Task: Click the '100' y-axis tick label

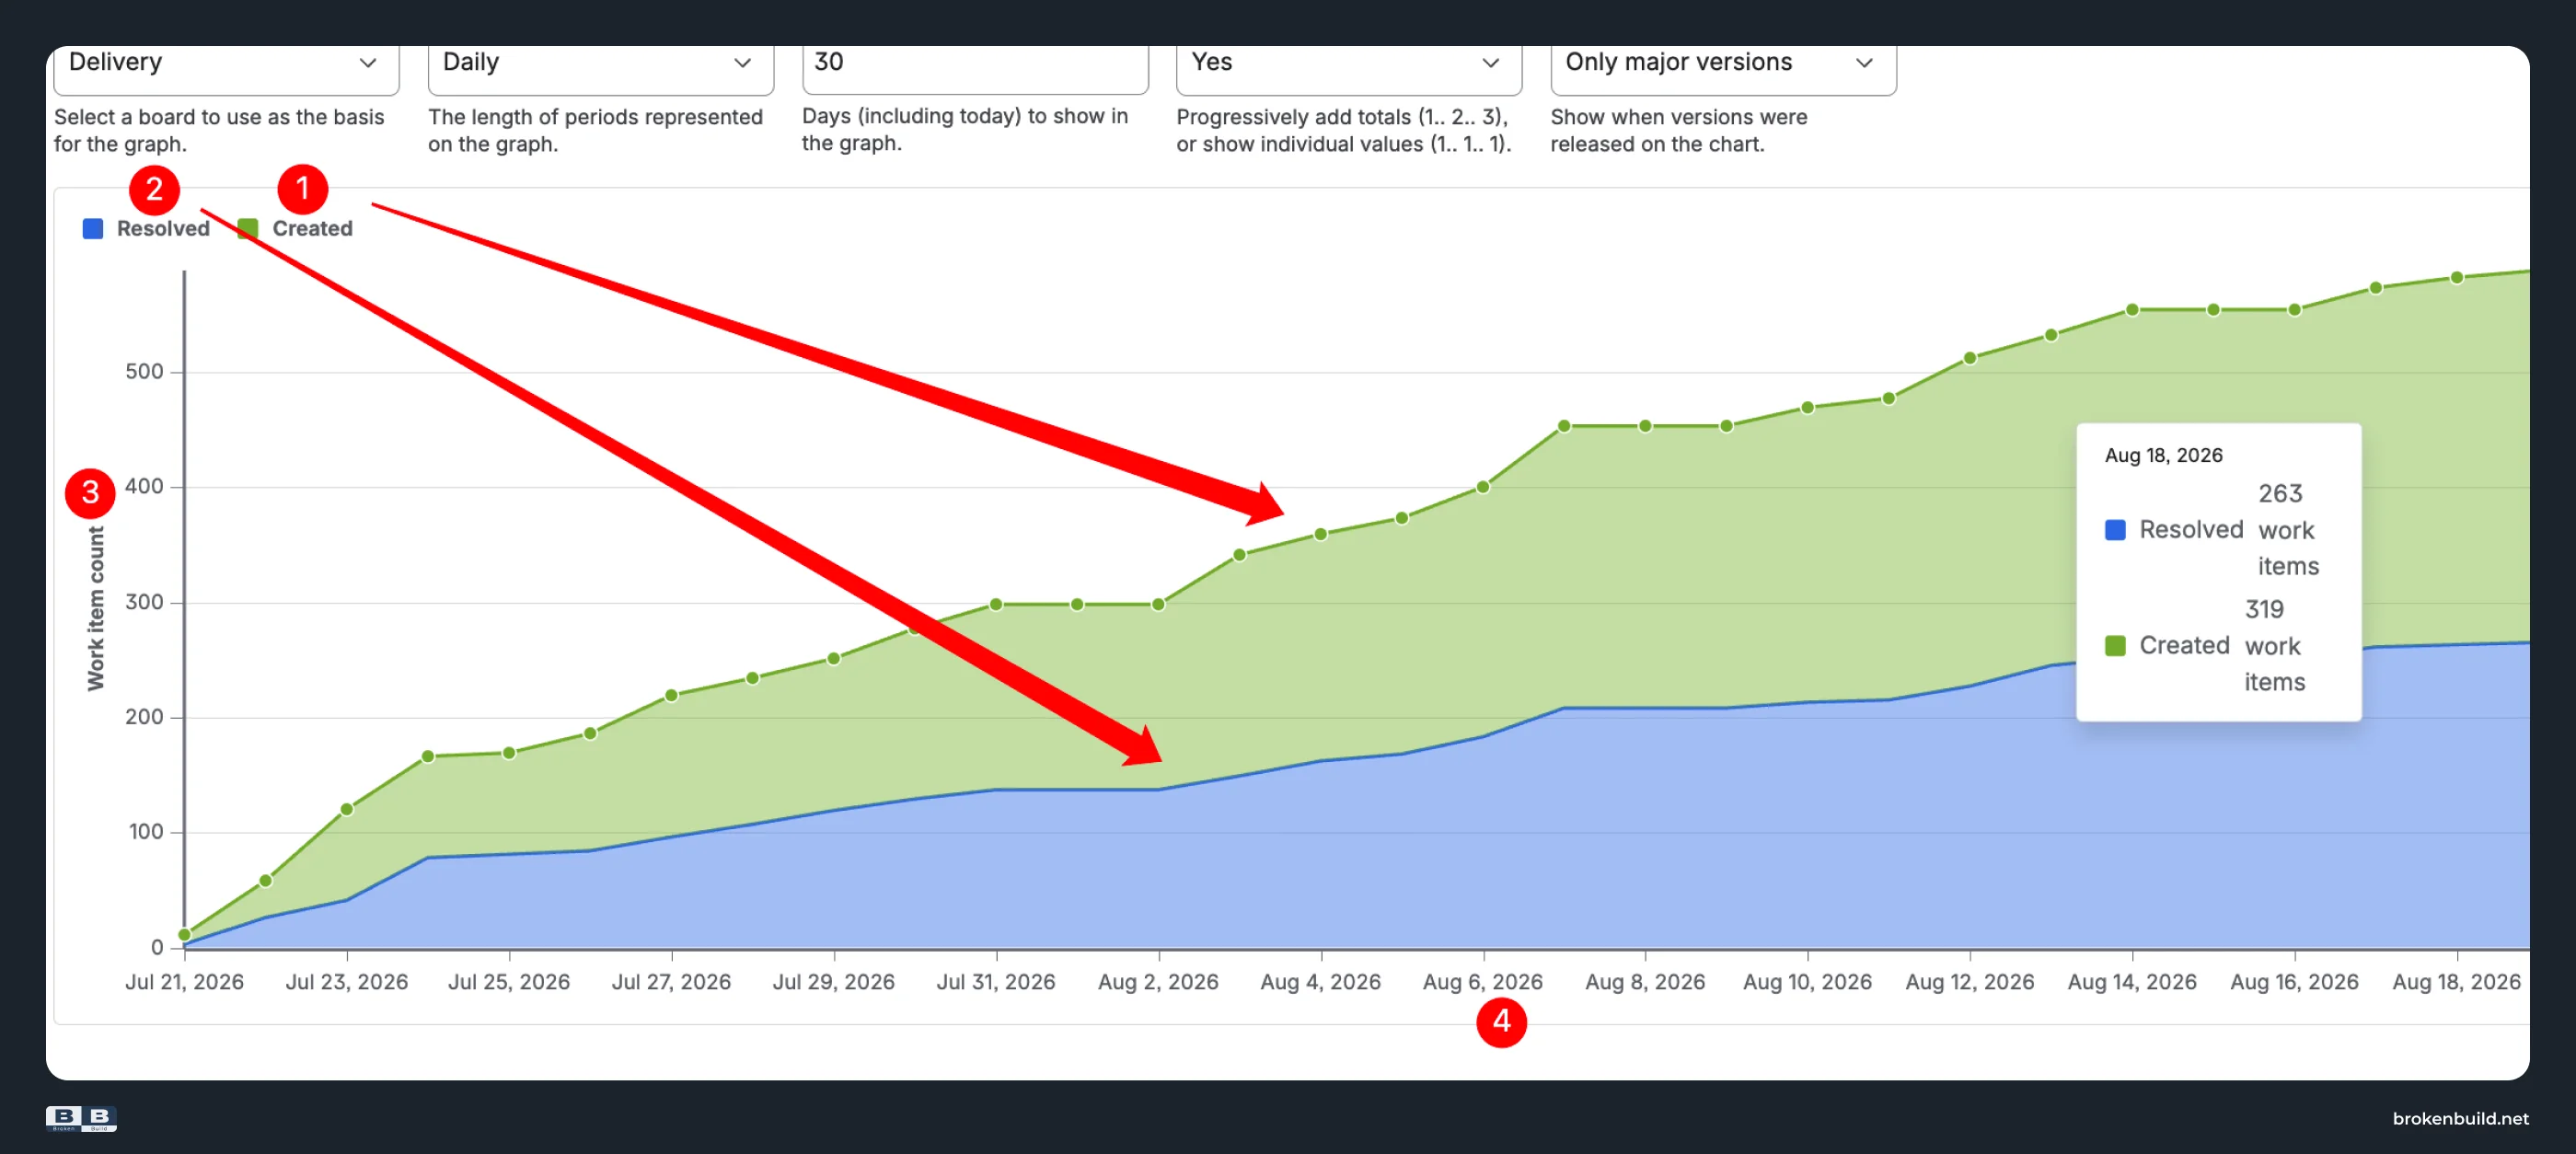Action: coord(146,832)
